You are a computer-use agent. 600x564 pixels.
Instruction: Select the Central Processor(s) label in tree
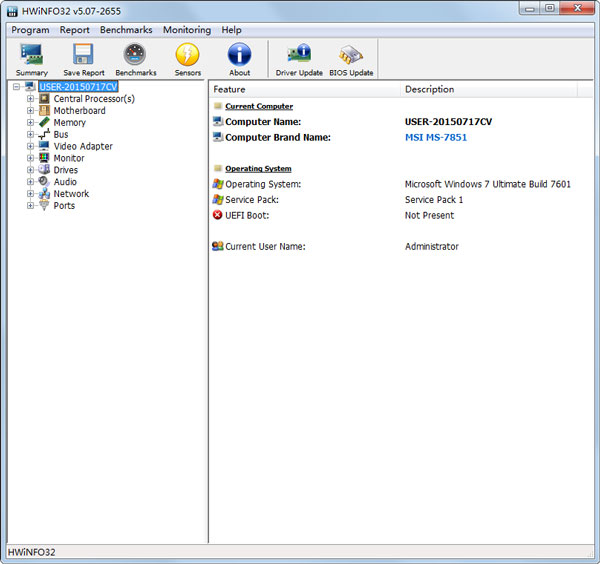[x=94, y=99]
